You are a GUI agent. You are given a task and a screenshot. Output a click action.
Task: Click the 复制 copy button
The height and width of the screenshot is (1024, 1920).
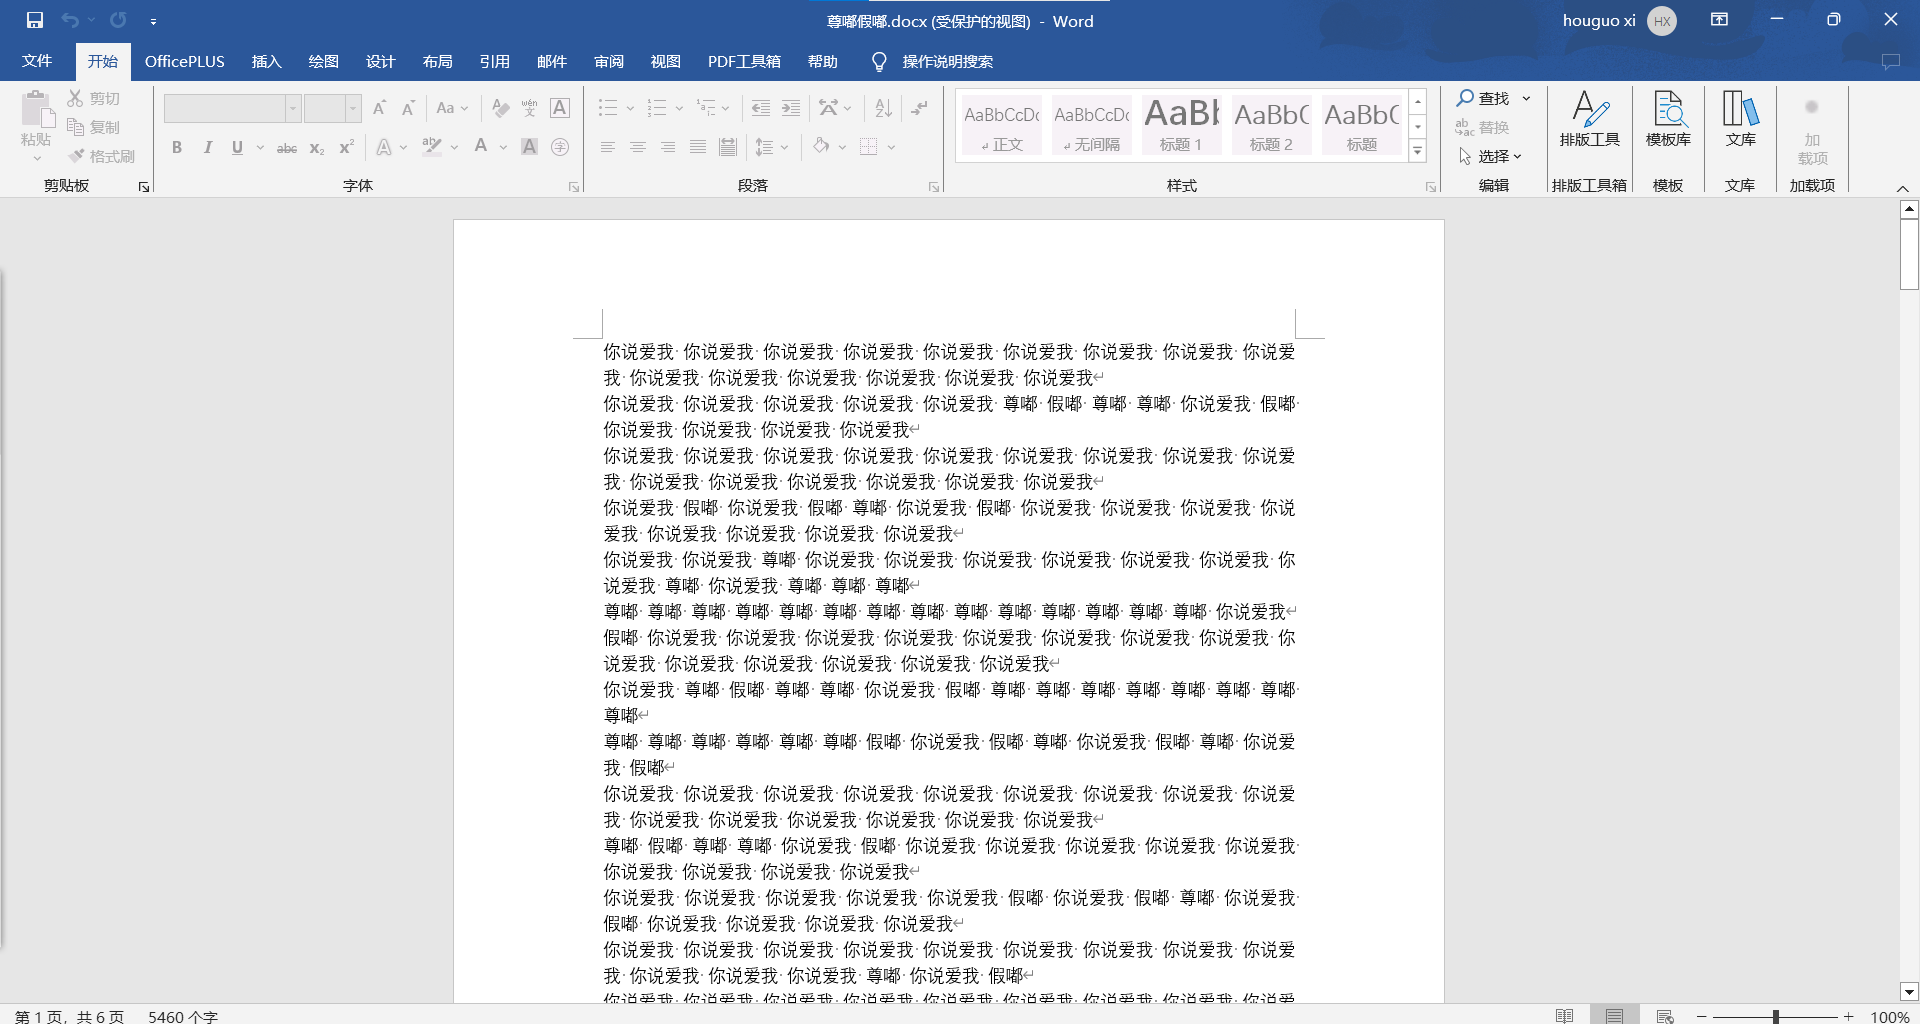[x=95, y=127]
